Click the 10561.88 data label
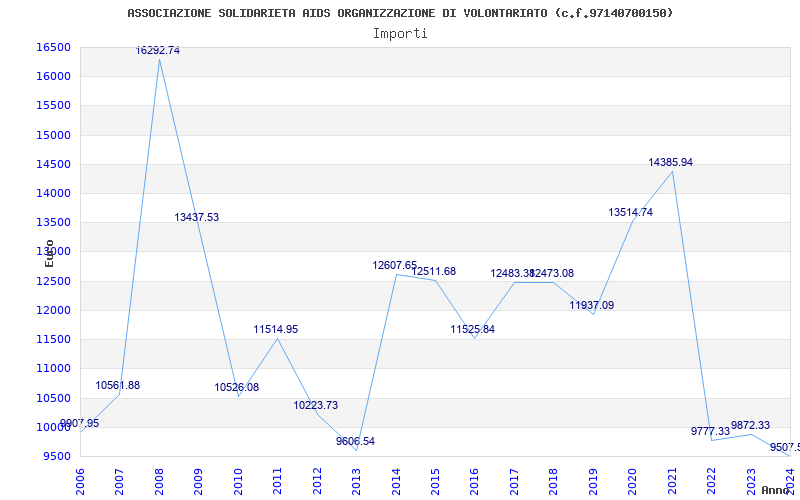The image size is (800, 500). (x=117, y=385)
